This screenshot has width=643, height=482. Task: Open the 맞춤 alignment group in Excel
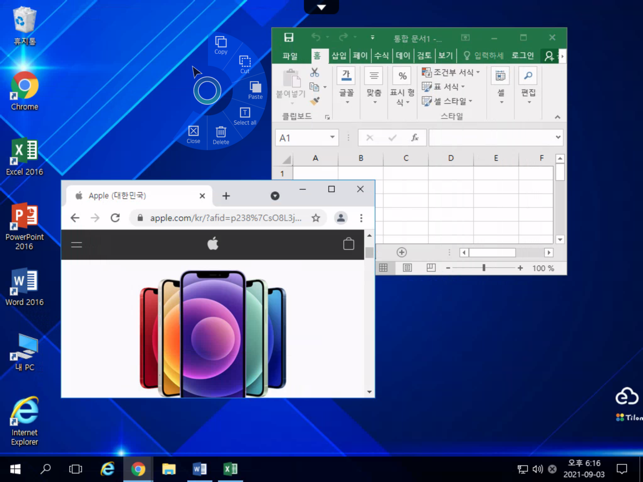pyautogui.click(x=374, y=86)
